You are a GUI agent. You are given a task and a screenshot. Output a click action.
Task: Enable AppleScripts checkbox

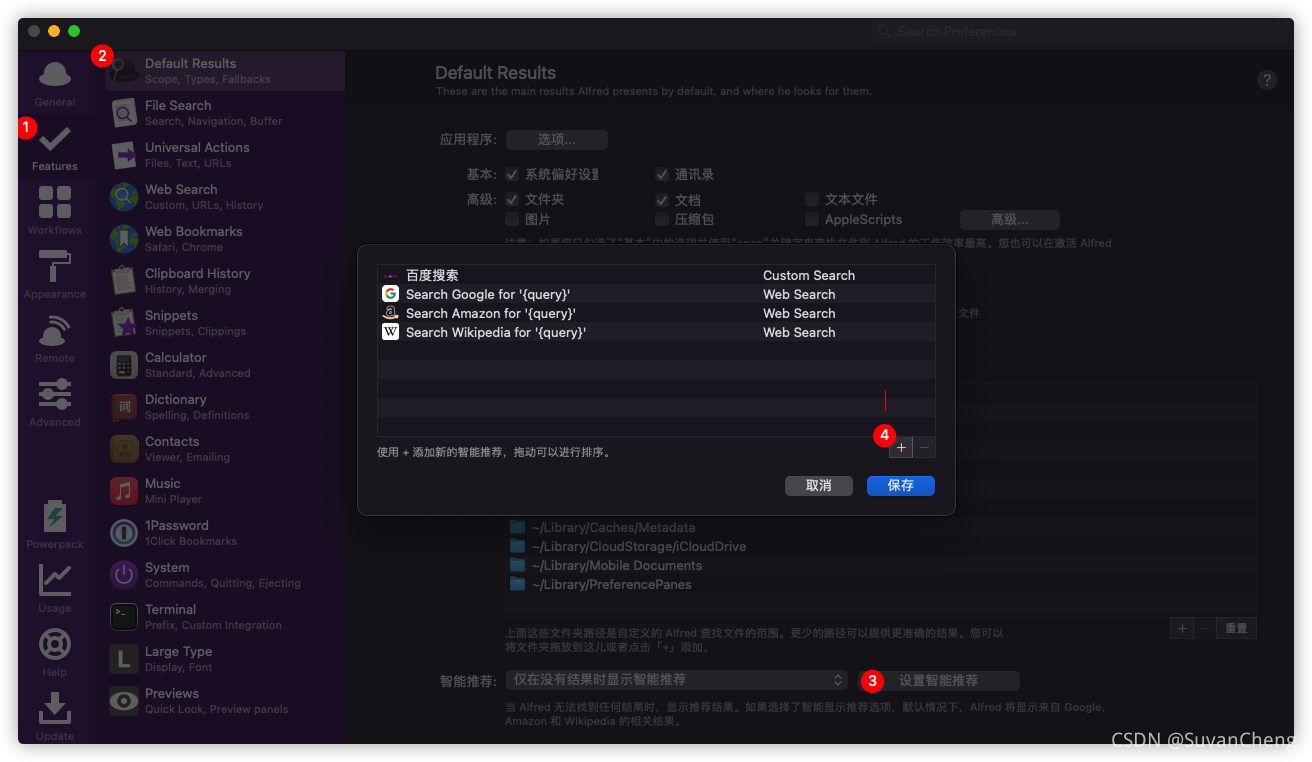point(812,219)
